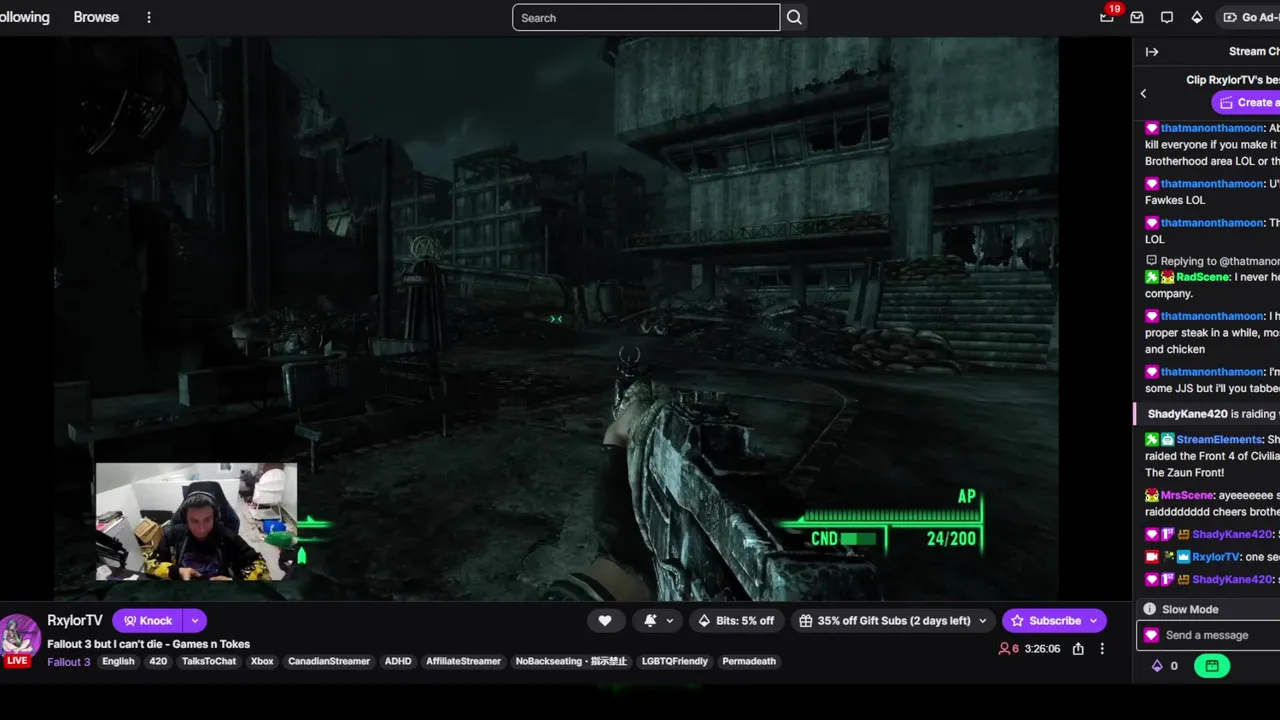Focus the Search input field
1280x720 pixels.
click(646, 17)
